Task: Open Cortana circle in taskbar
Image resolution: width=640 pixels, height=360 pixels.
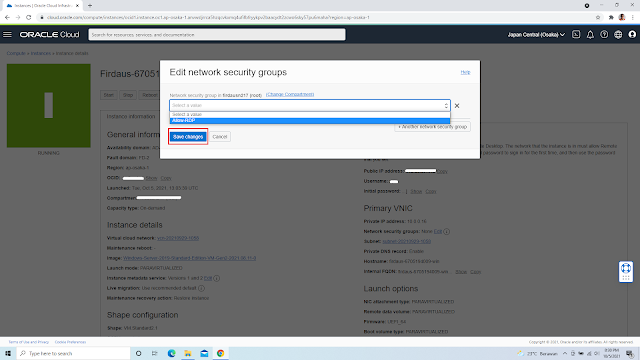Action: [138, 353]
